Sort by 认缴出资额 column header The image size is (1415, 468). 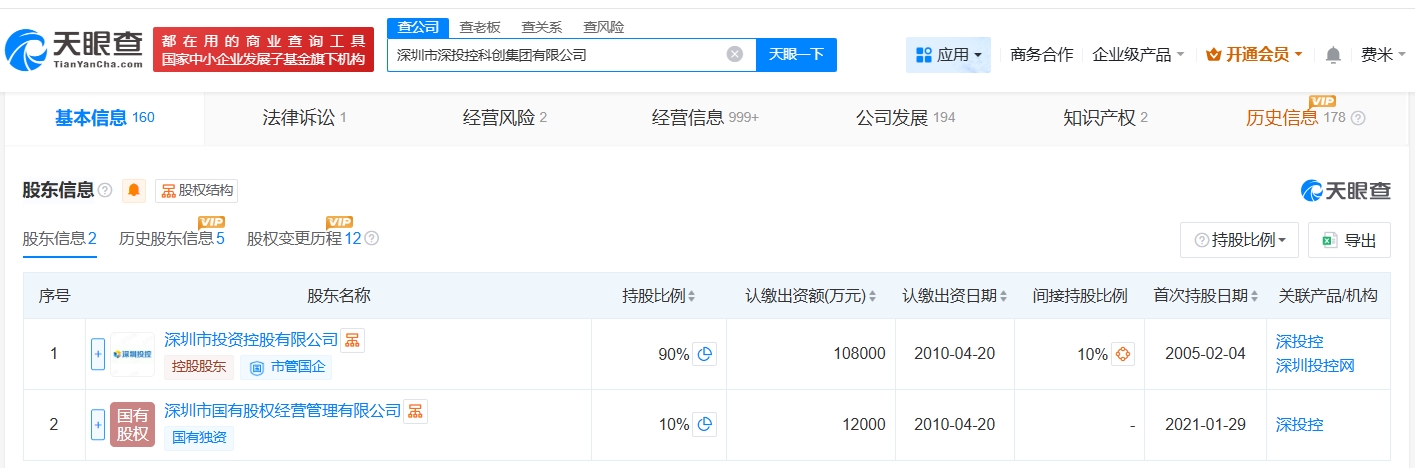810,296
